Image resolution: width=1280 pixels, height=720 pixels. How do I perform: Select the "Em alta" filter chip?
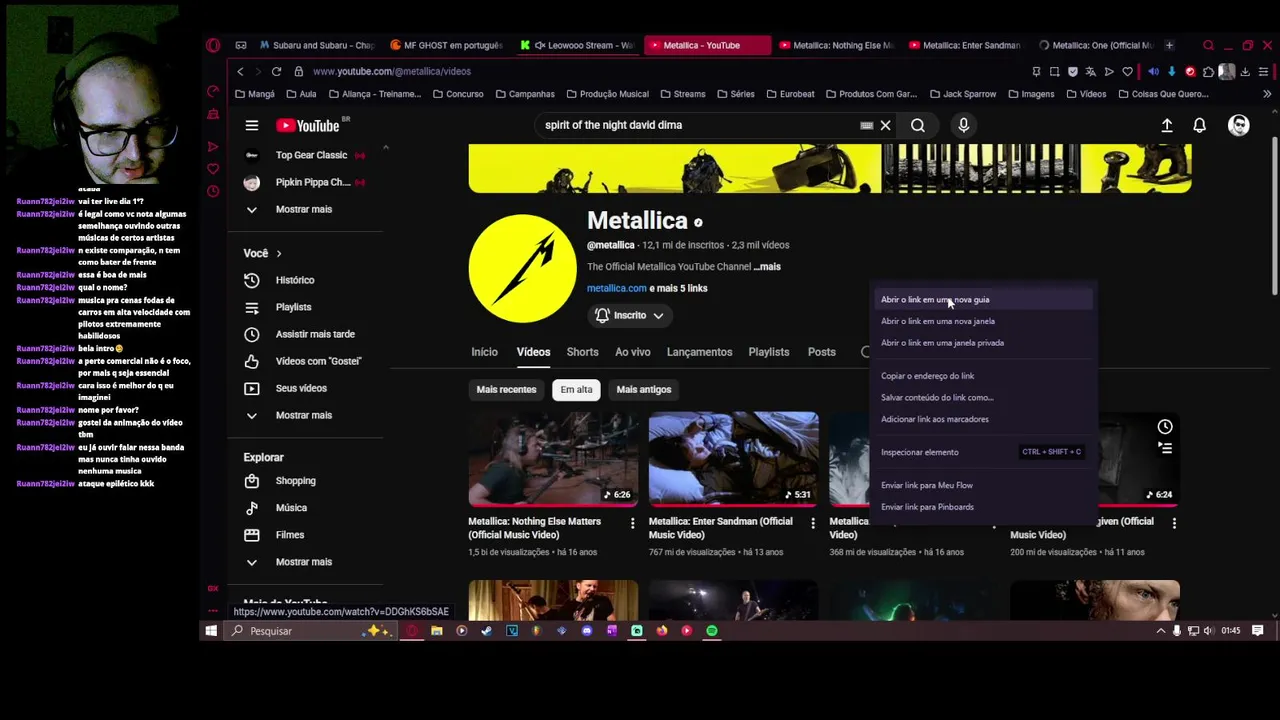[x=576, y=389]
